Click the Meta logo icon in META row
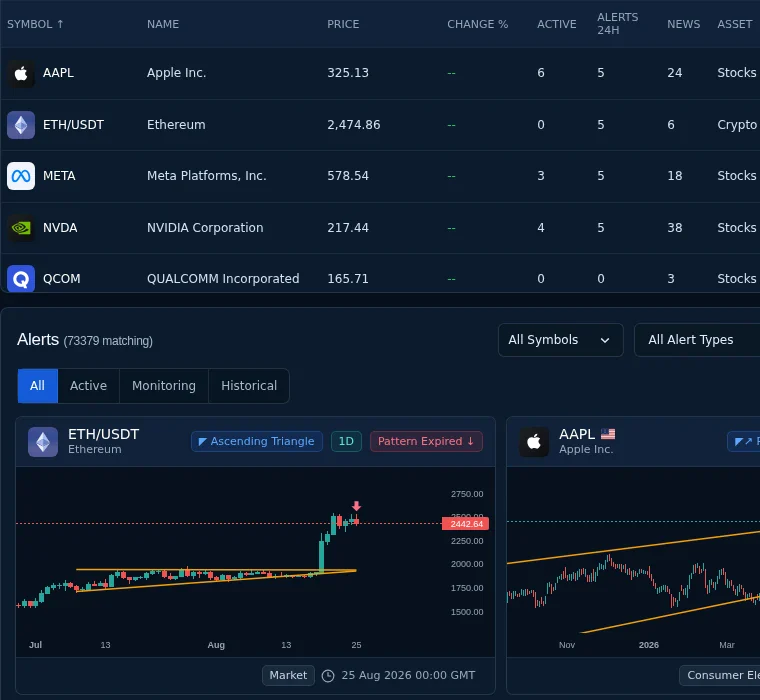The width and height of the screenshot is (760, 700). pyautogui.click(x=21, y=176)
